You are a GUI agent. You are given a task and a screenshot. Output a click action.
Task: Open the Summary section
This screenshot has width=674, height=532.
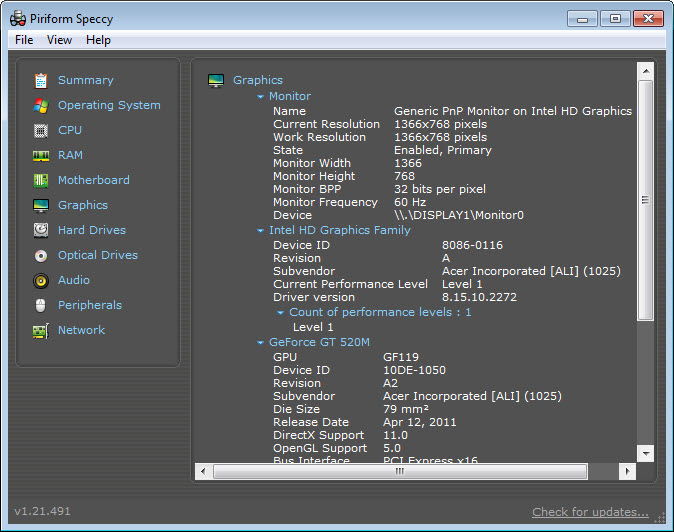pyautogui.click(x=86, y=80)
